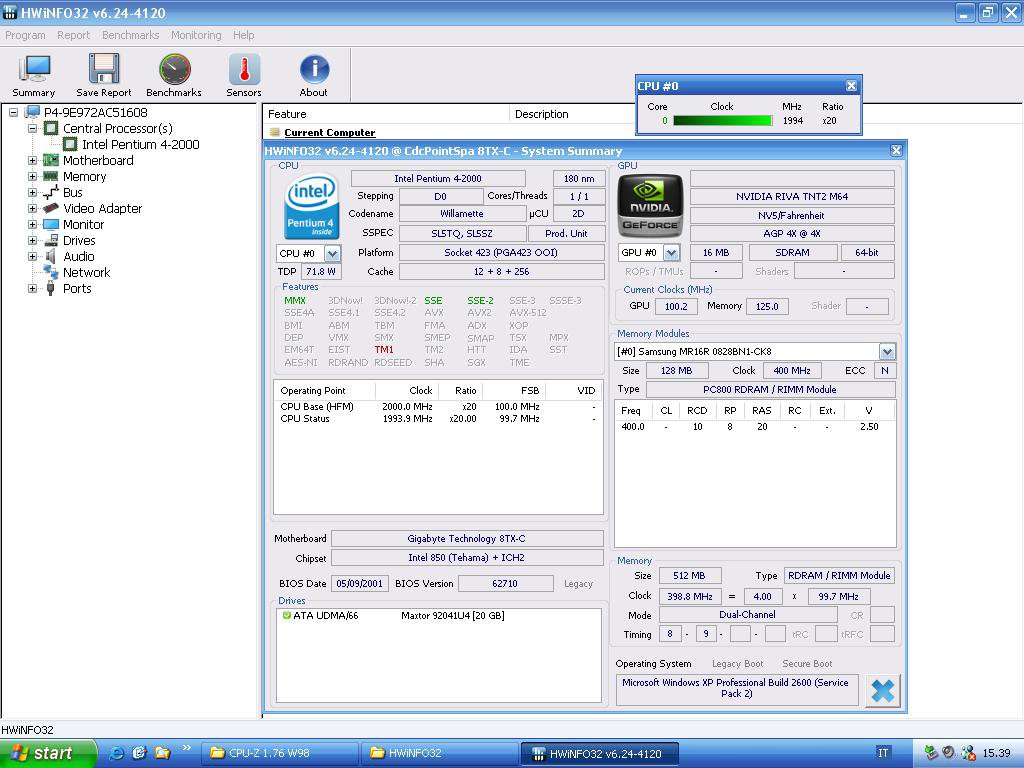The image size is (1024, 768).
Task: Open the Samsung memory module dropdown
Action: pos(886,352)
